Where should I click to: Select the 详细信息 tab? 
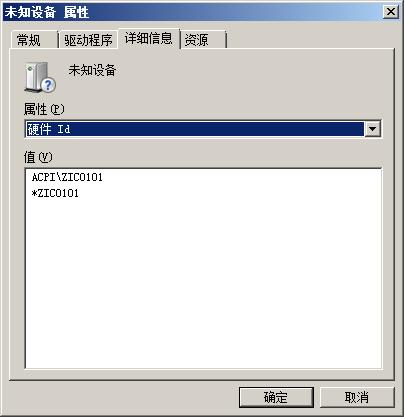pyautogui.click(x=149, y=39)
